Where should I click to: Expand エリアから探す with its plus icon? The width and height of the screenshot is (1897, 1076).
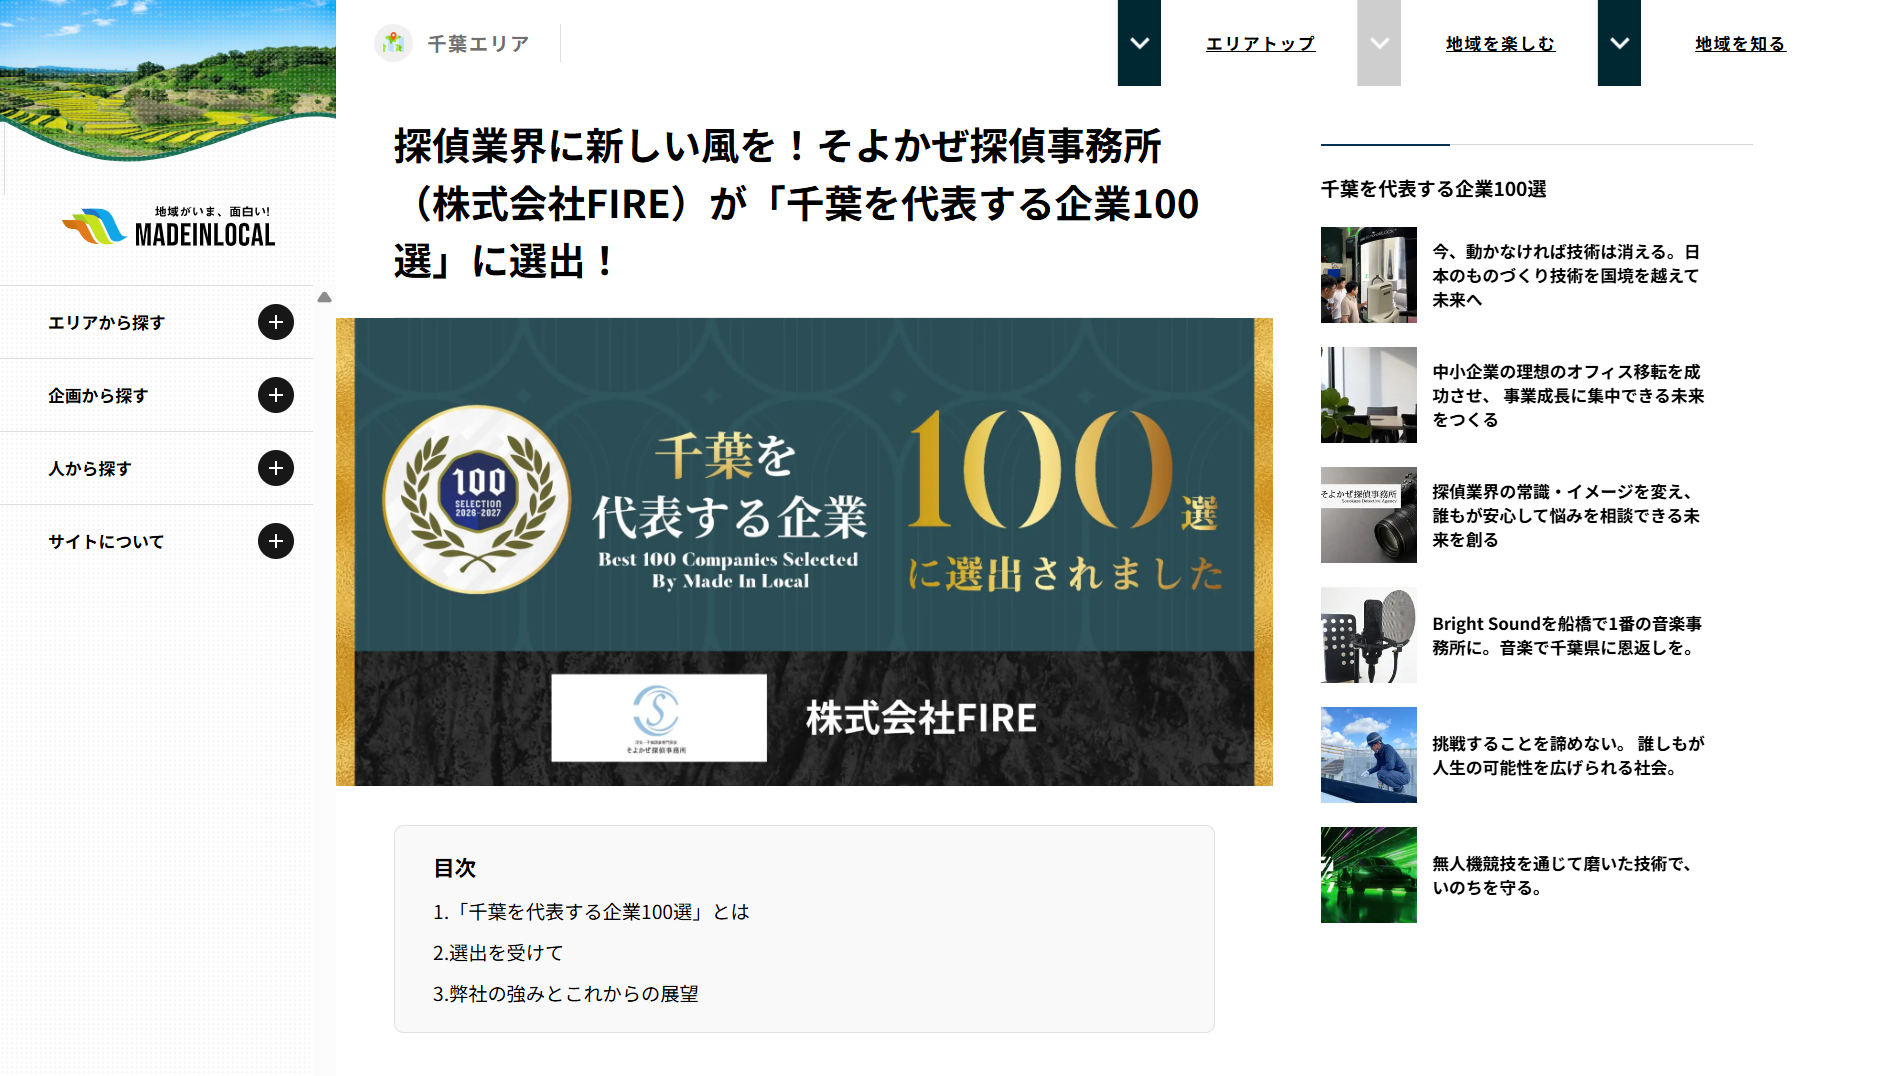pos(276,322)
